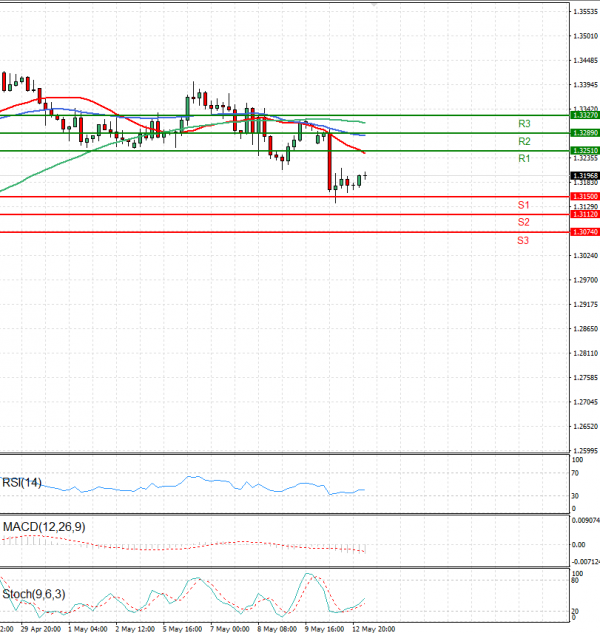The image size is (600, 633).
Task: Click price axis value 1.27585
Action: coord(586,377)
